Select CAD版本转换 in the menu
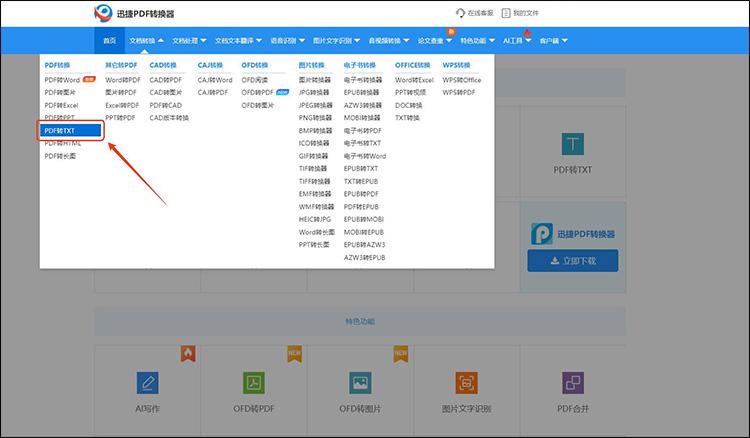The width and height of the screenshot is (750, 438). tap(169, 118)
